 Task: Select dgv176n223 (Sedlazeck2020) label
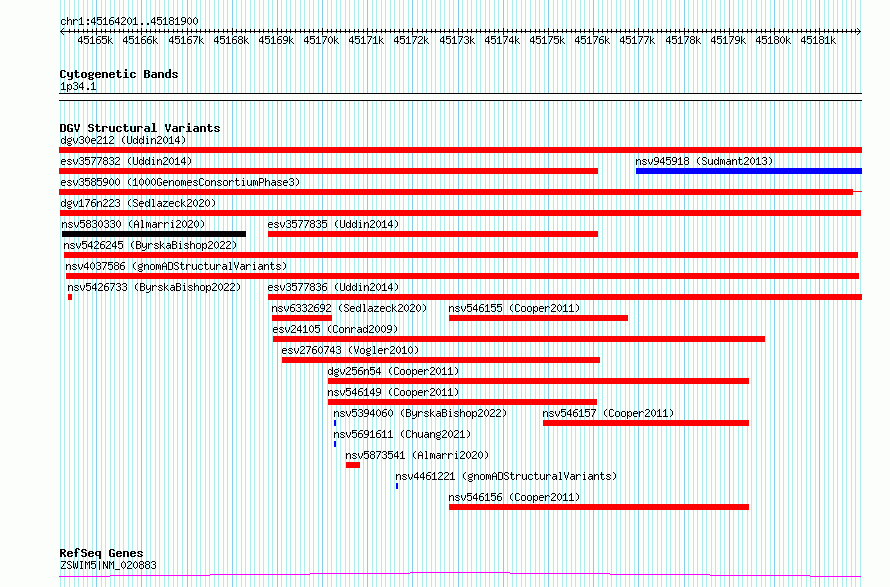tap(138, 203)
